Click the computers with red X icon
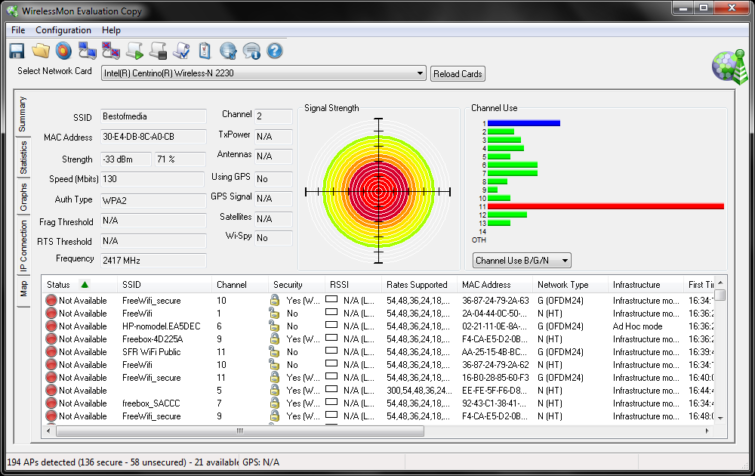The height and width of the screenshot is (476, 755). [111, 51]
